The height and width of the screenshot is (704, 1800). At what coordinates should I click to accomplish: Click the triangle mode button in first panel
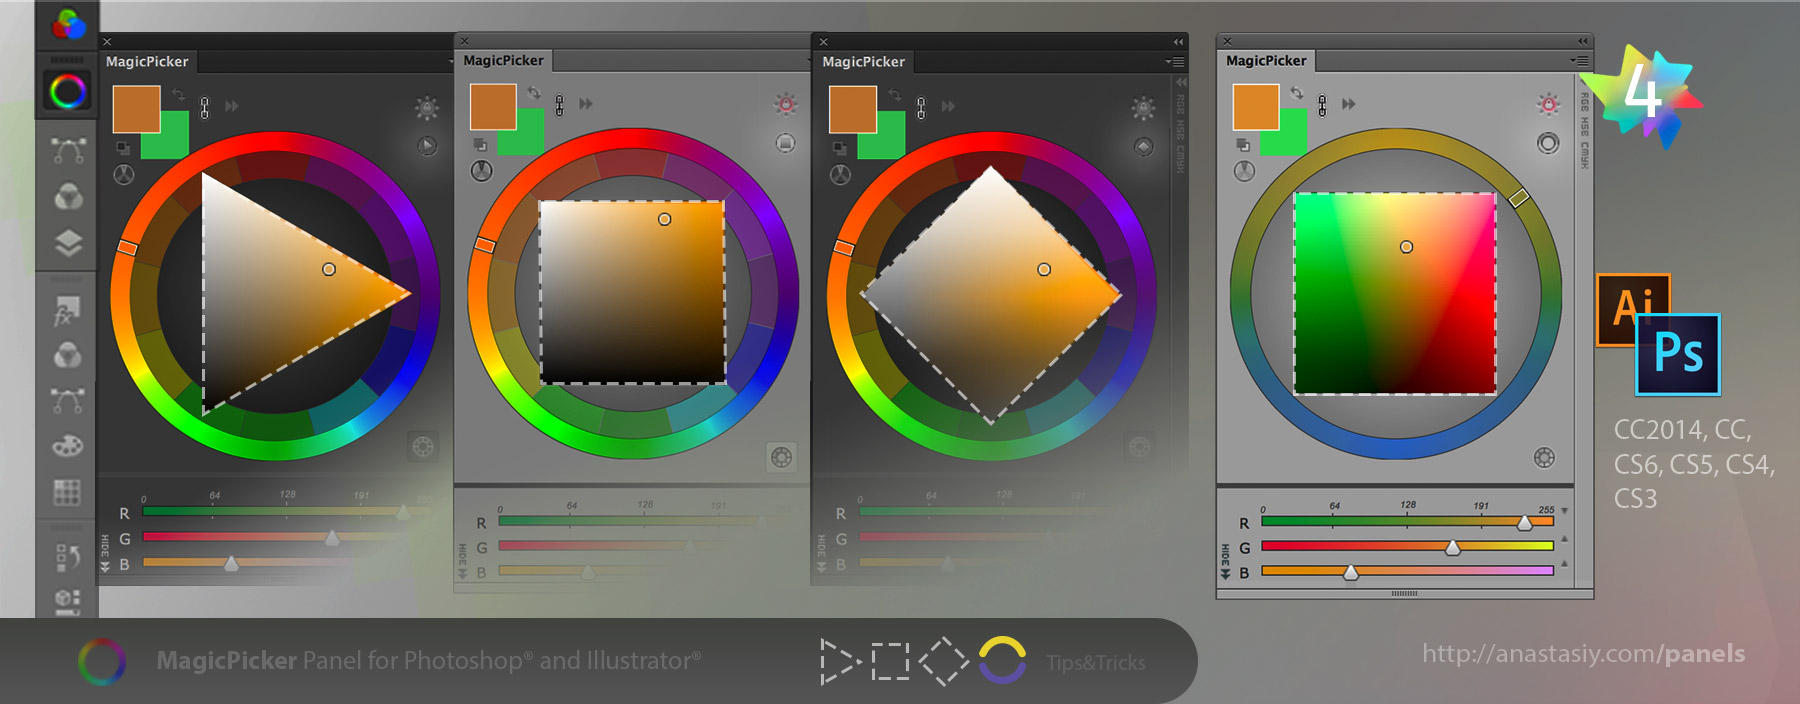[427, 146]
